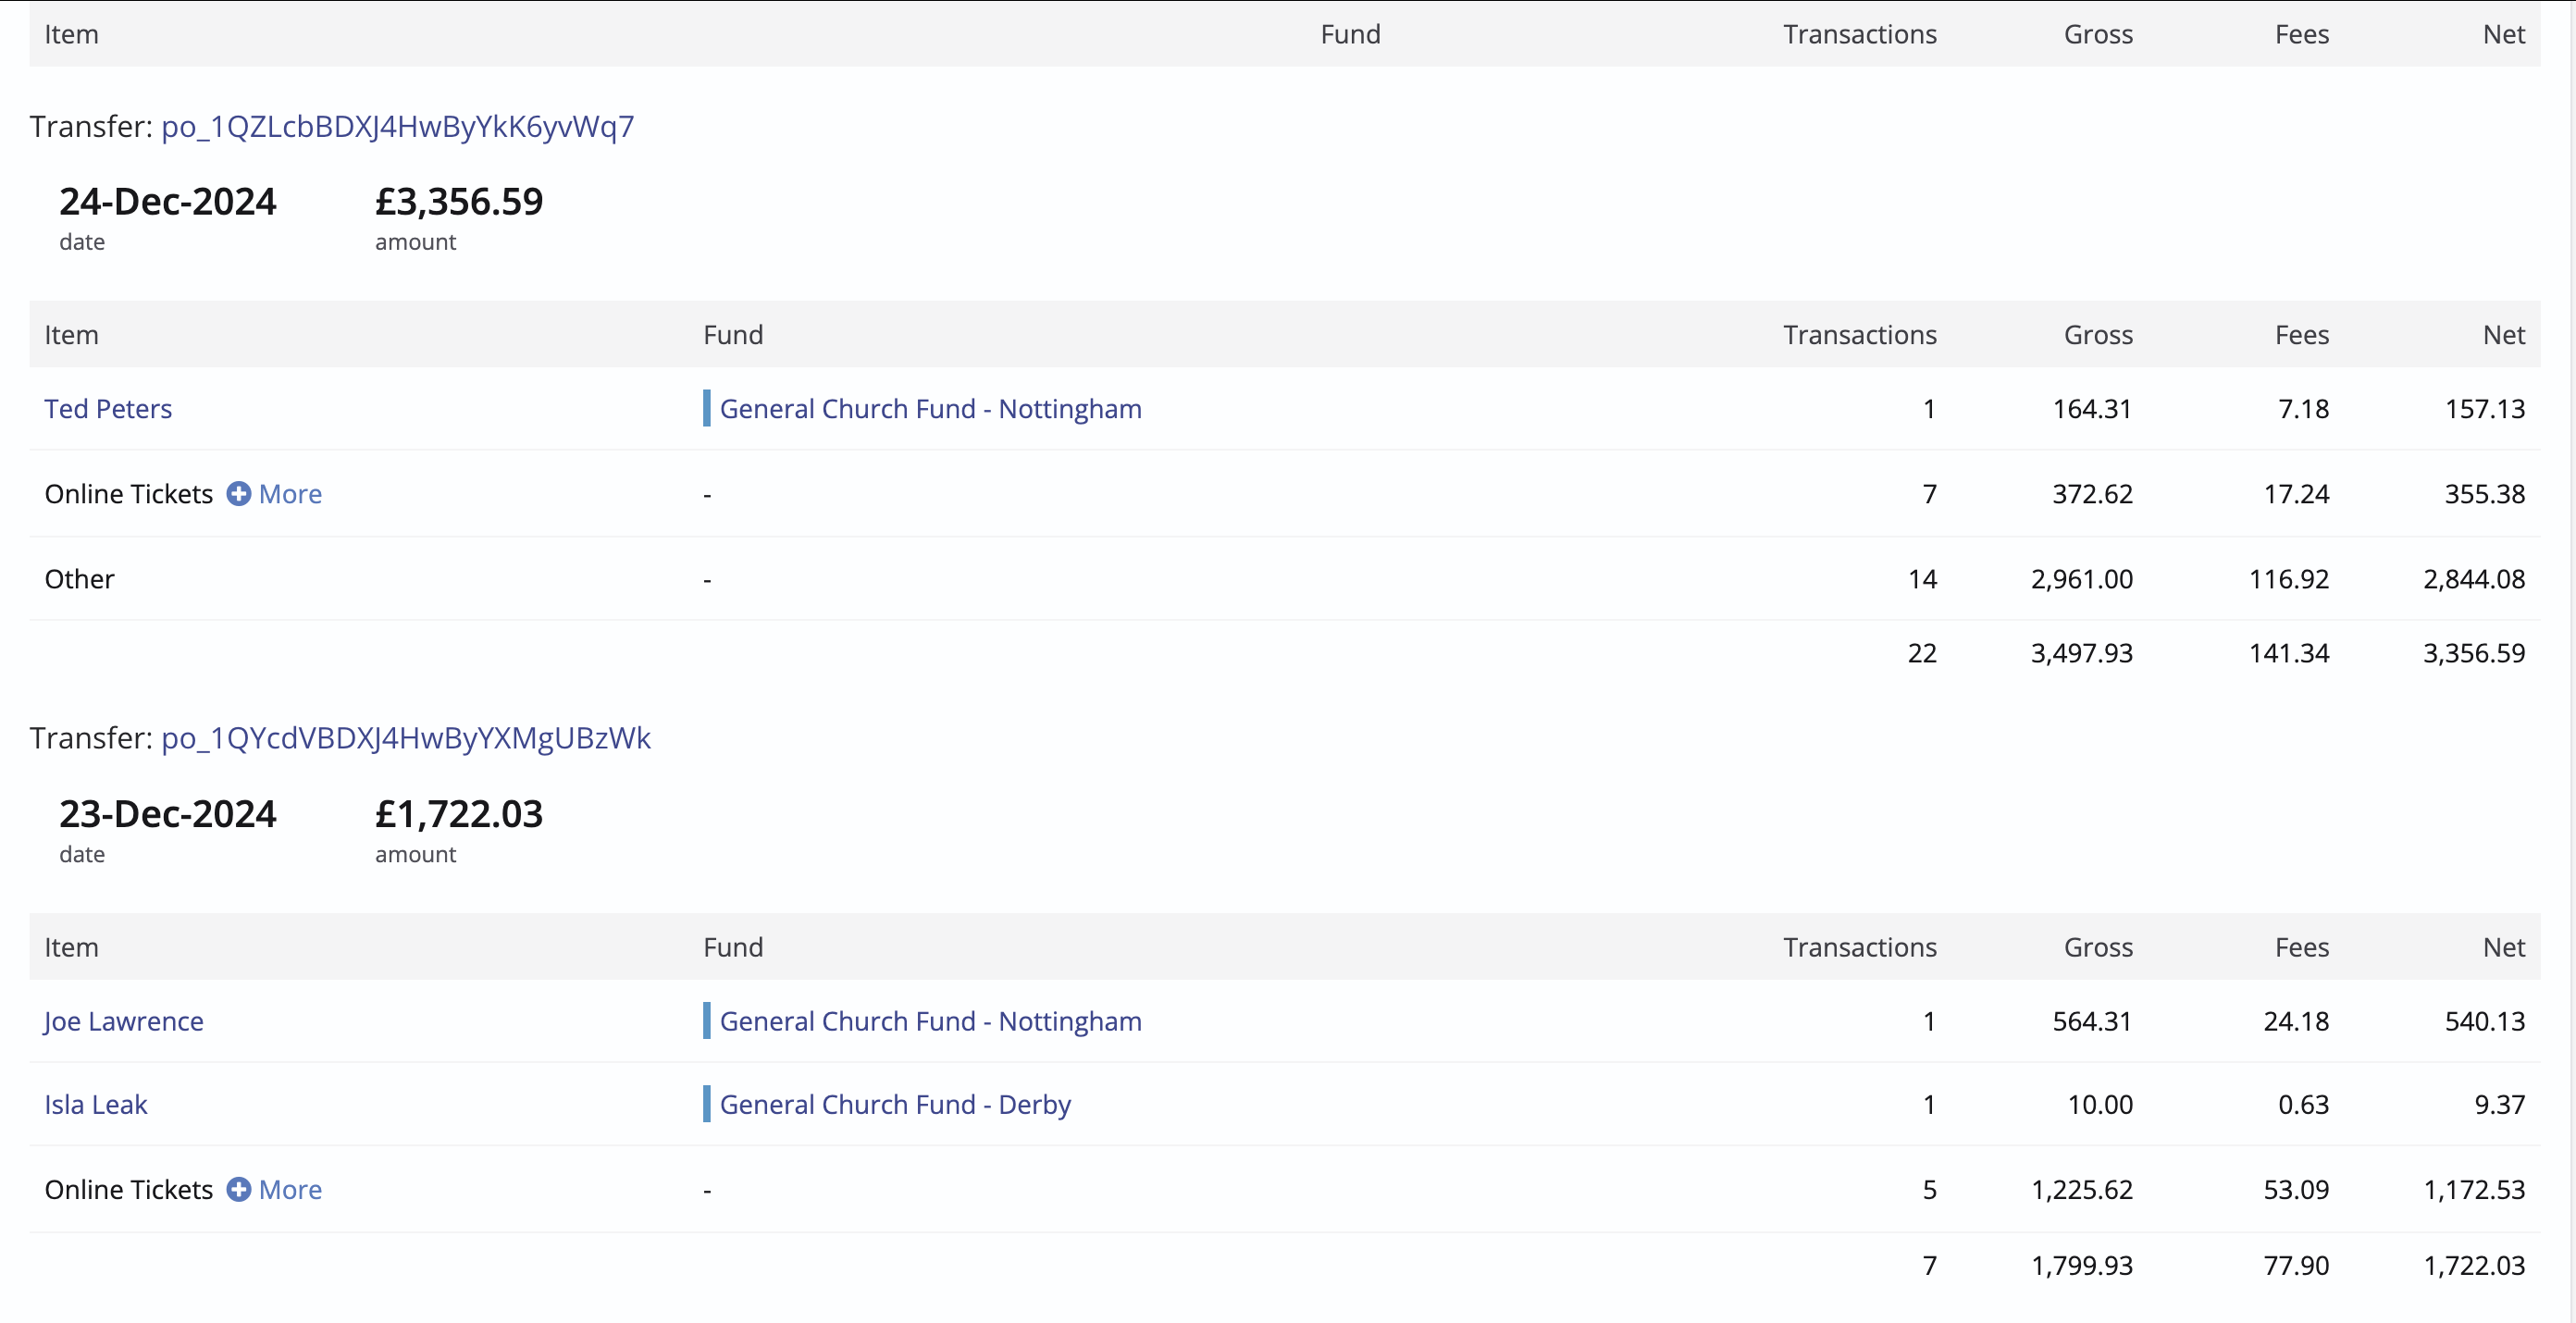Click fees value 116.92 in Other row
This screenshot has width=2576, height=1323.
[2289, 579]
